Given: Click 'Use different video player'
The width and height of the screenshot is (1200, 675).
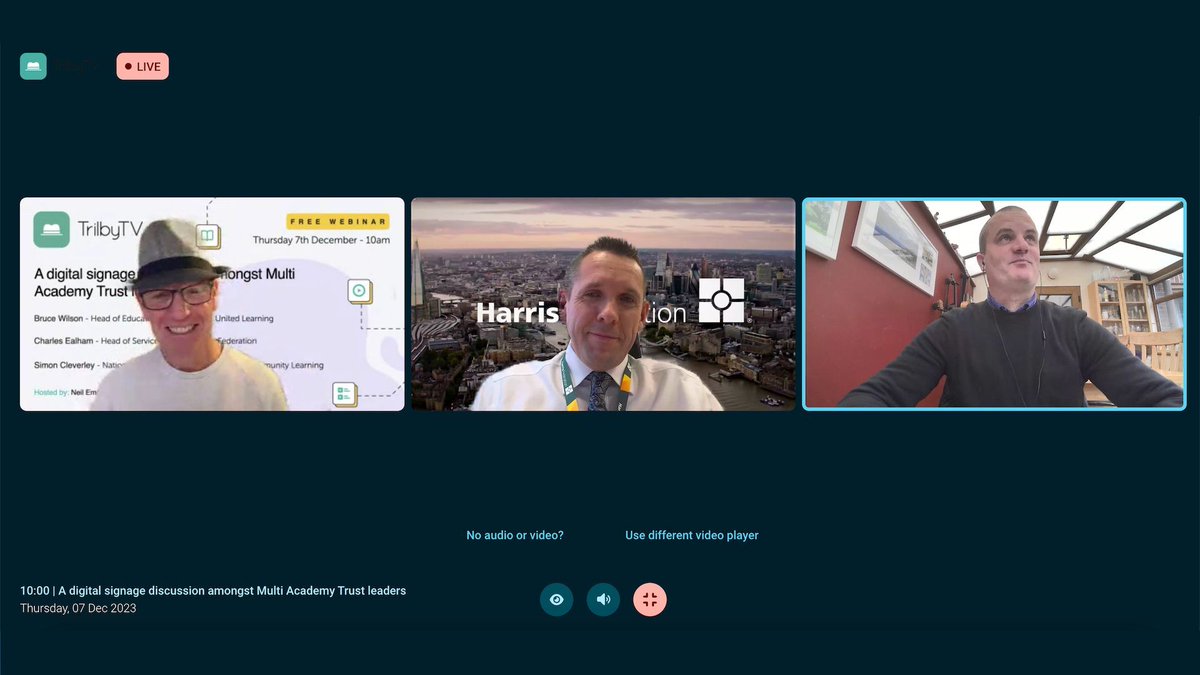Looking at the screenshot, I should [x=692, y=535].
